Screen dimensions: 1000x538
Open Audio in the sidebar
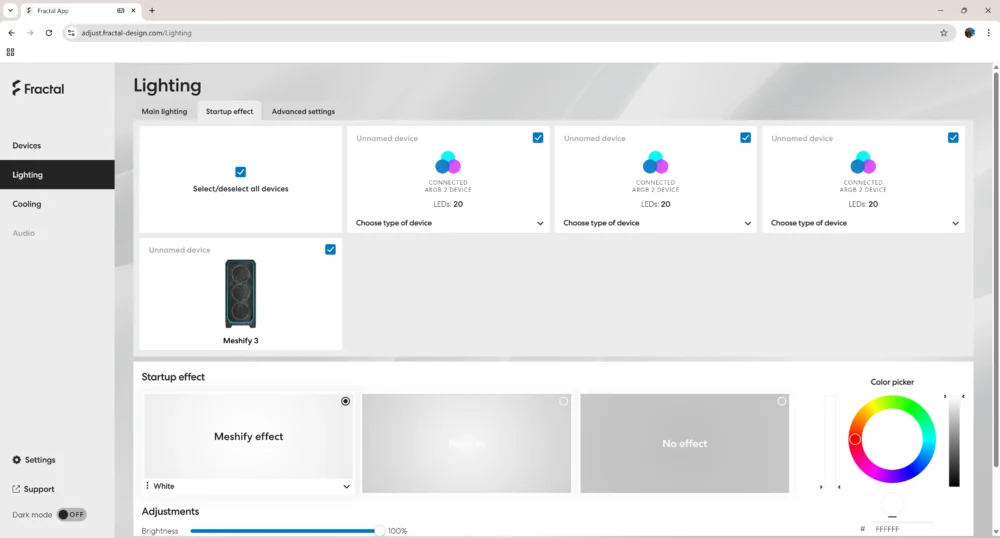pos(57,233)
